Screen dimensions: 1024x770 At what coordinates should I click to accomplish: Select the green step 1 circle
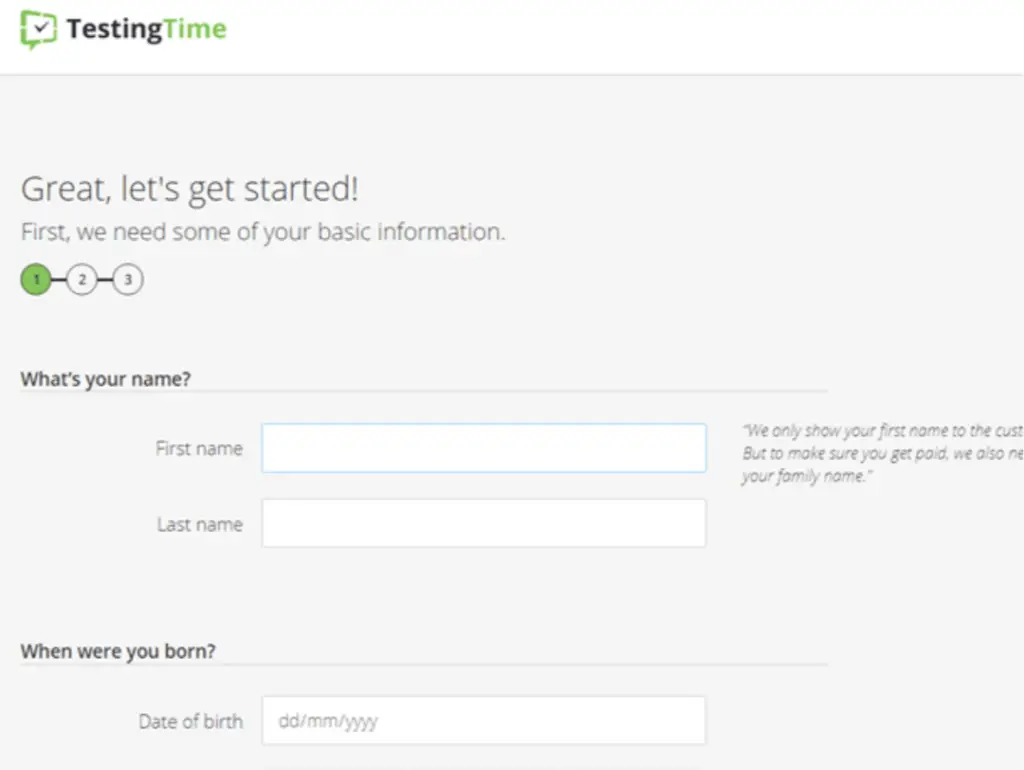pyautogui.click(x=36, y=280)
